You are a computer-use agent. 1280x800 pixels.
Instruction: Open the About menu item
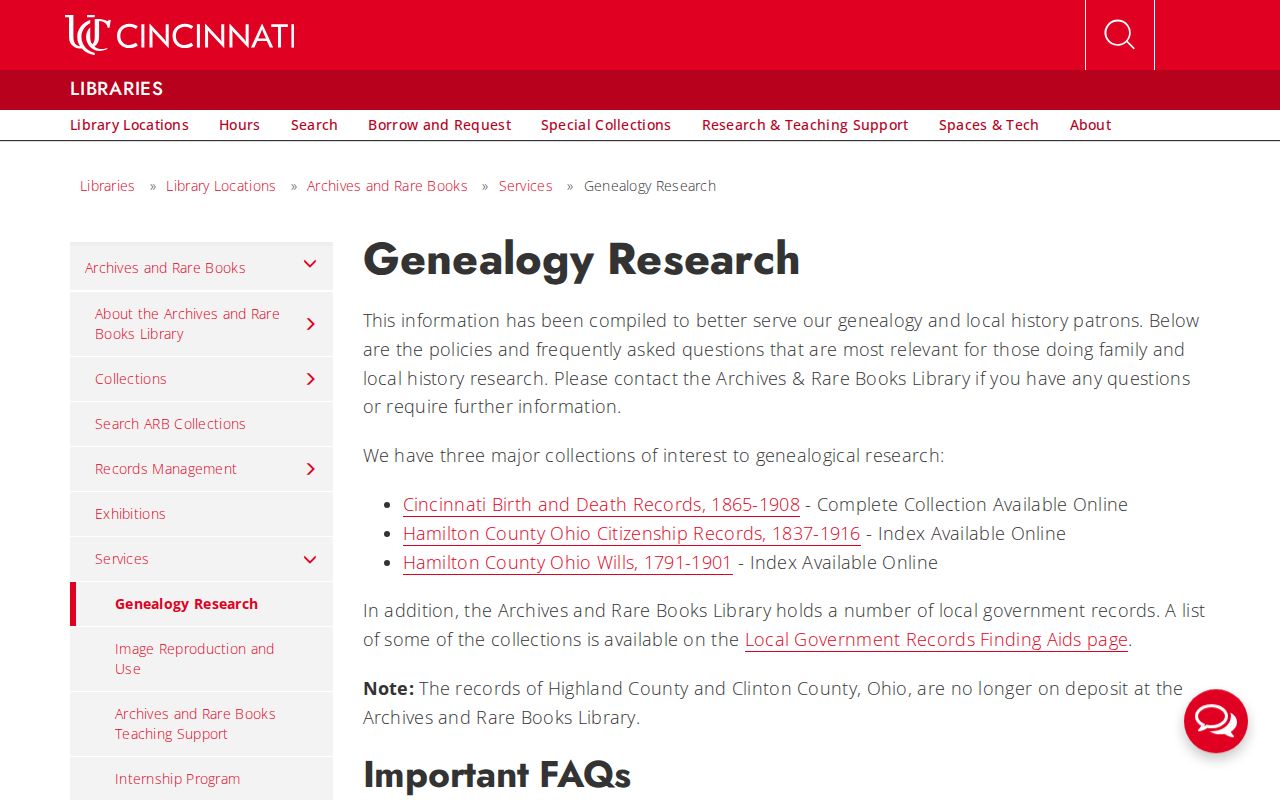[1090, 125]
